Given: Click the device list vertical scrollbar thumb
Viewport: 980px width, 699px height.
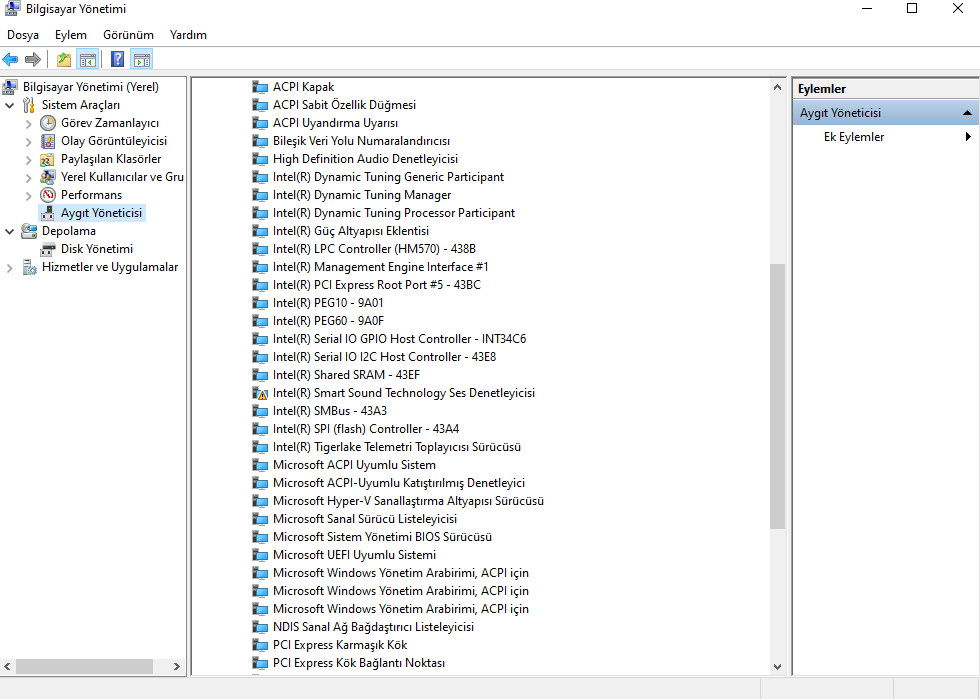Looking at the screenshot, I should [777, 396].
